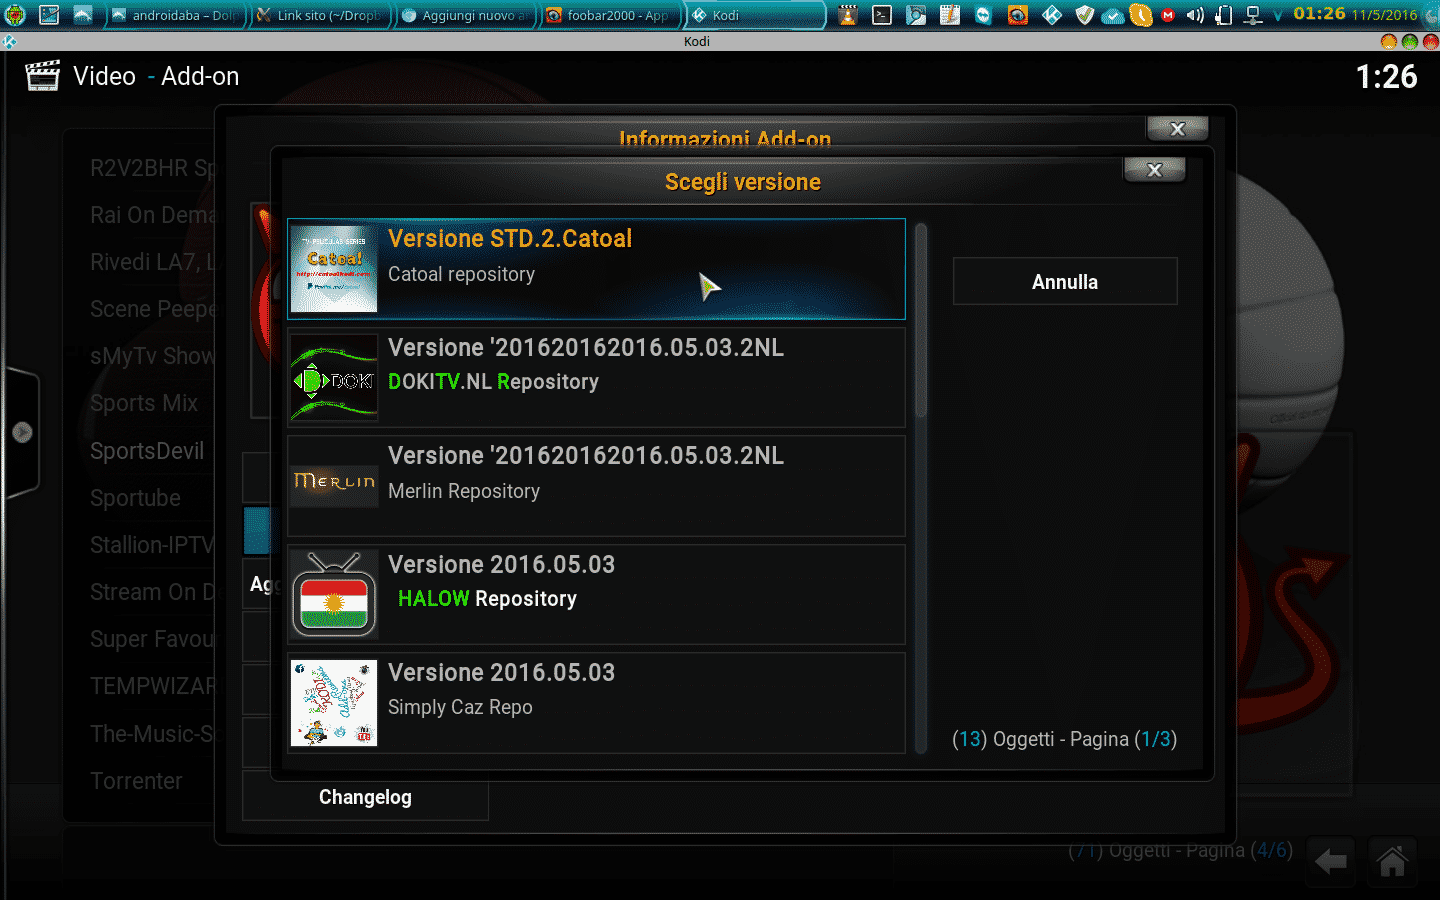This screenshot has height=900, width=1440.
Task: Select the Simply Caz Repo version
Action: [596, 703]
